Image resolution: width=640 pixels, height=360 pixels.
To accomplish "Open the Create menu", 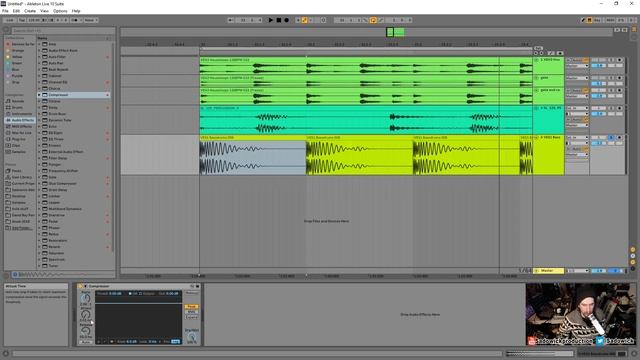I will [30, 11].
